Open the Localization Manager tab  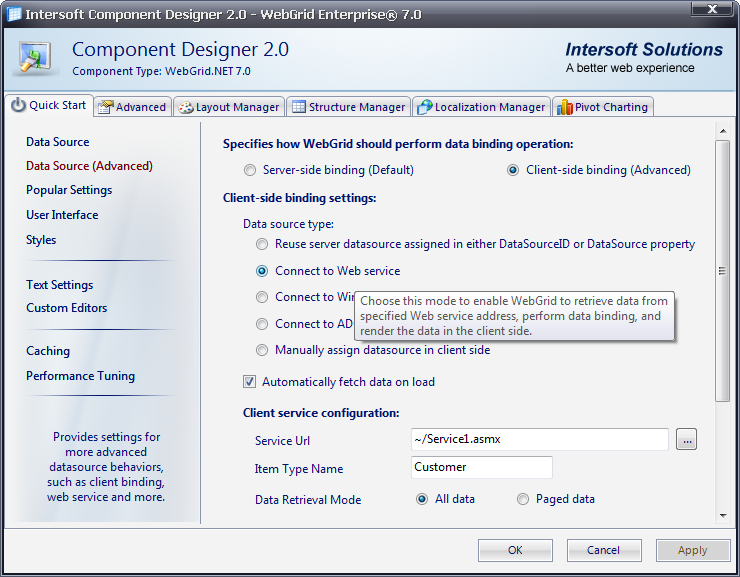tap(481, 107)
